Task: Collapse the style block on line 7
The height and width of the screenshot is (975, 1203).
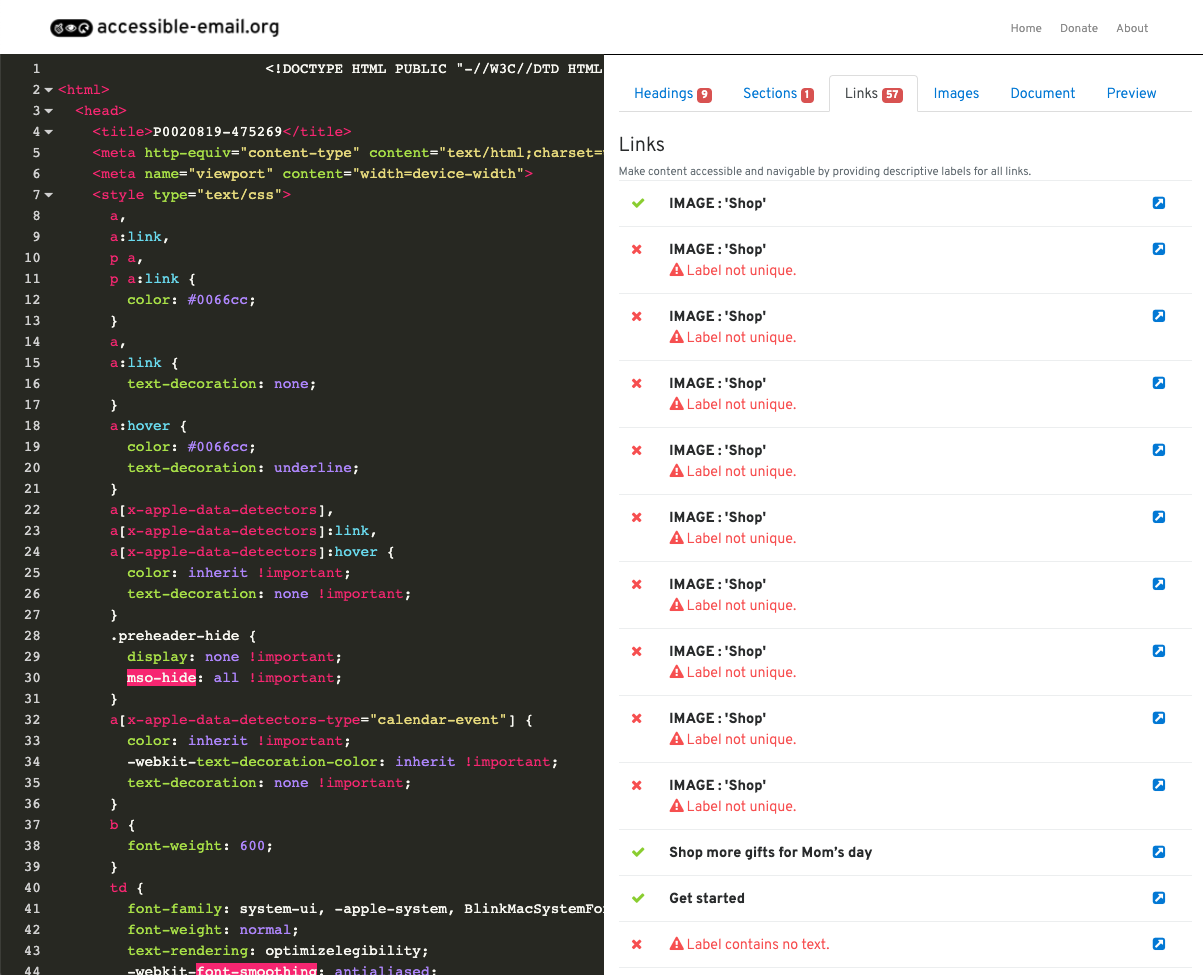Action: pyautogui.click(x=46, y=194)
